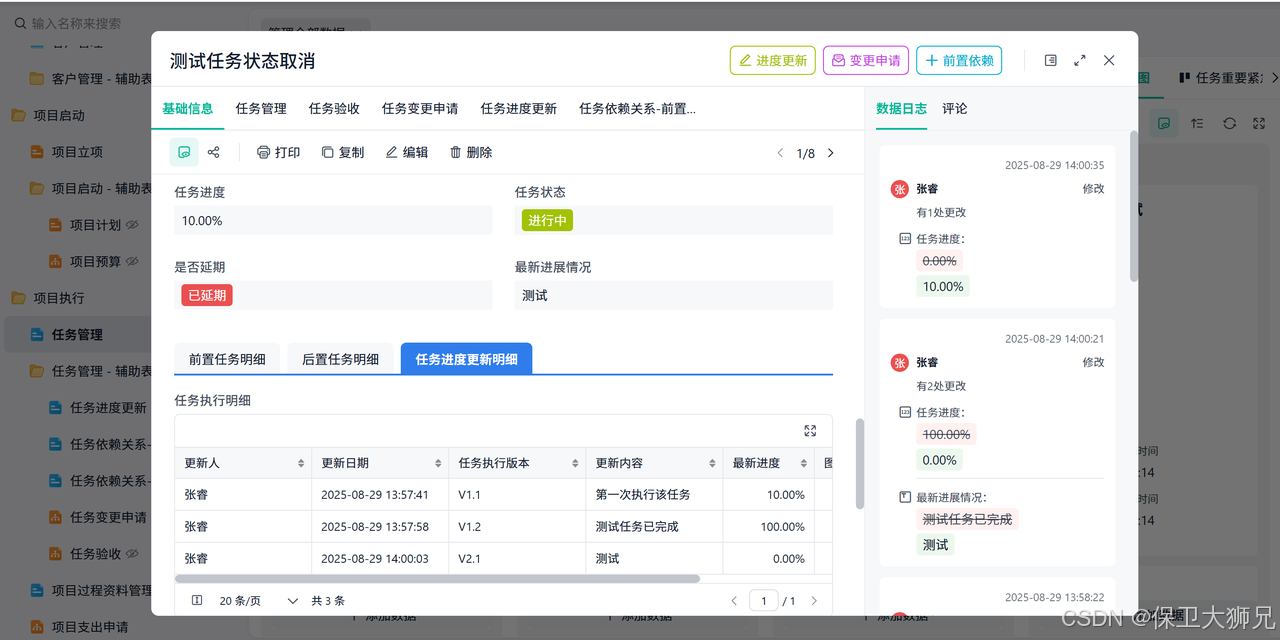The width and height of the screenshot is (1280, 640).
Task: Click the 复制 copy button
Action: [343, 152]
